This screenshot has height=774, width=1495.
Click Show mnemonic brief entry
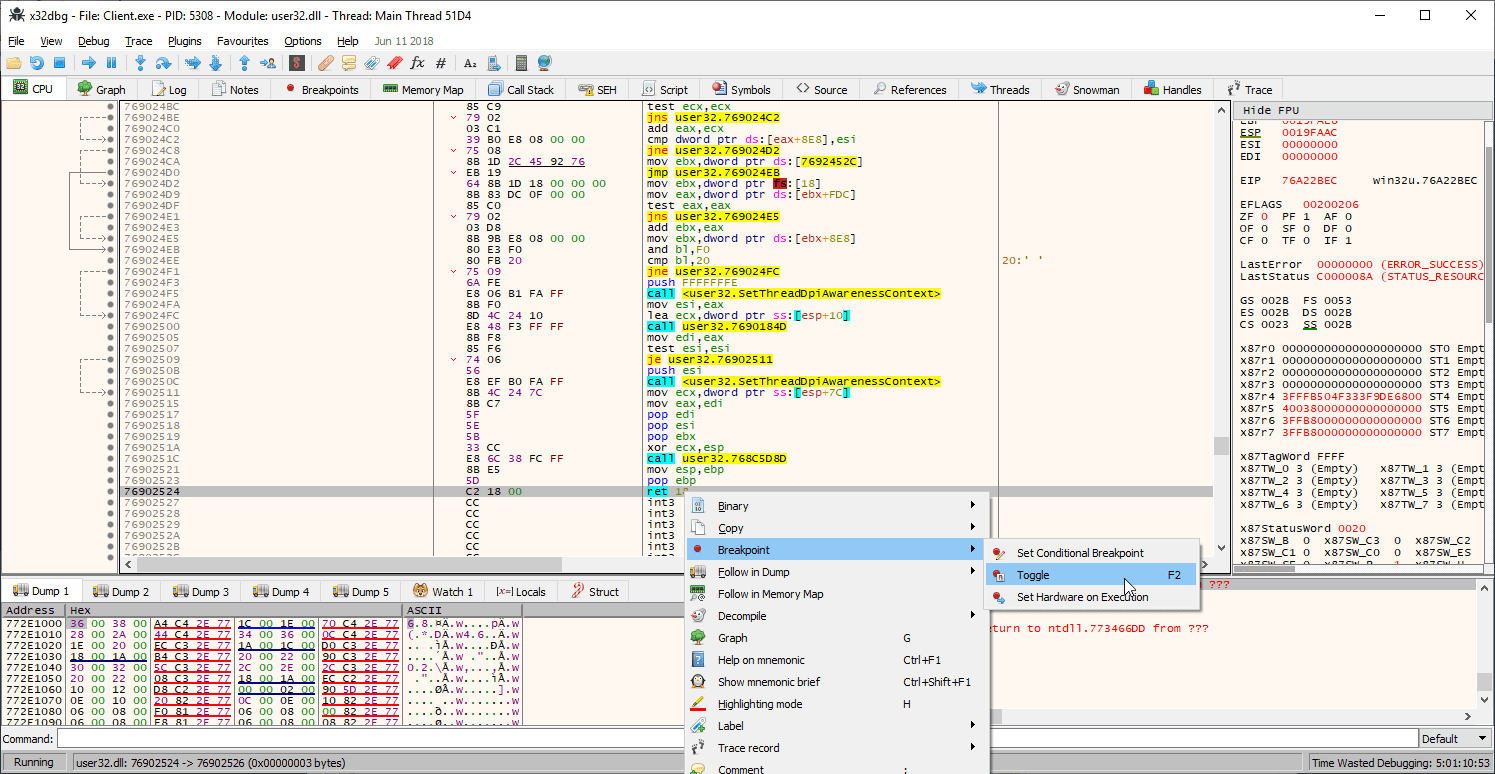(836, 682)
